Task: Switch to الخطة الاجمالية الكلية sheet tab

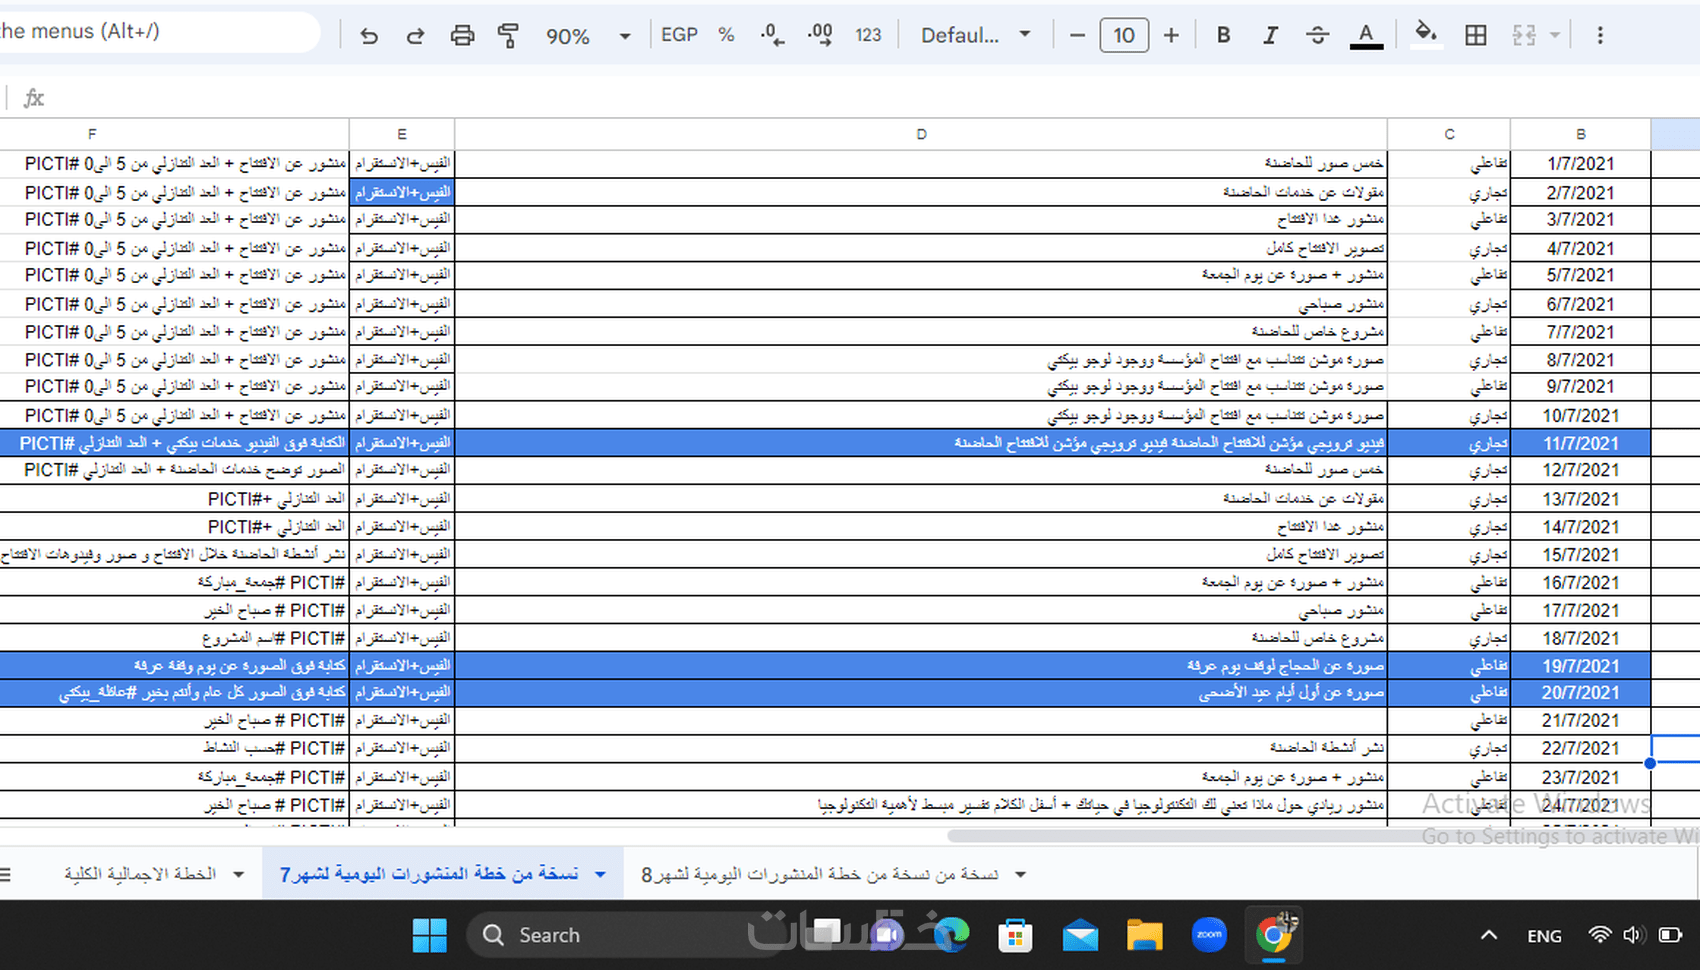Action: point(140,875)
